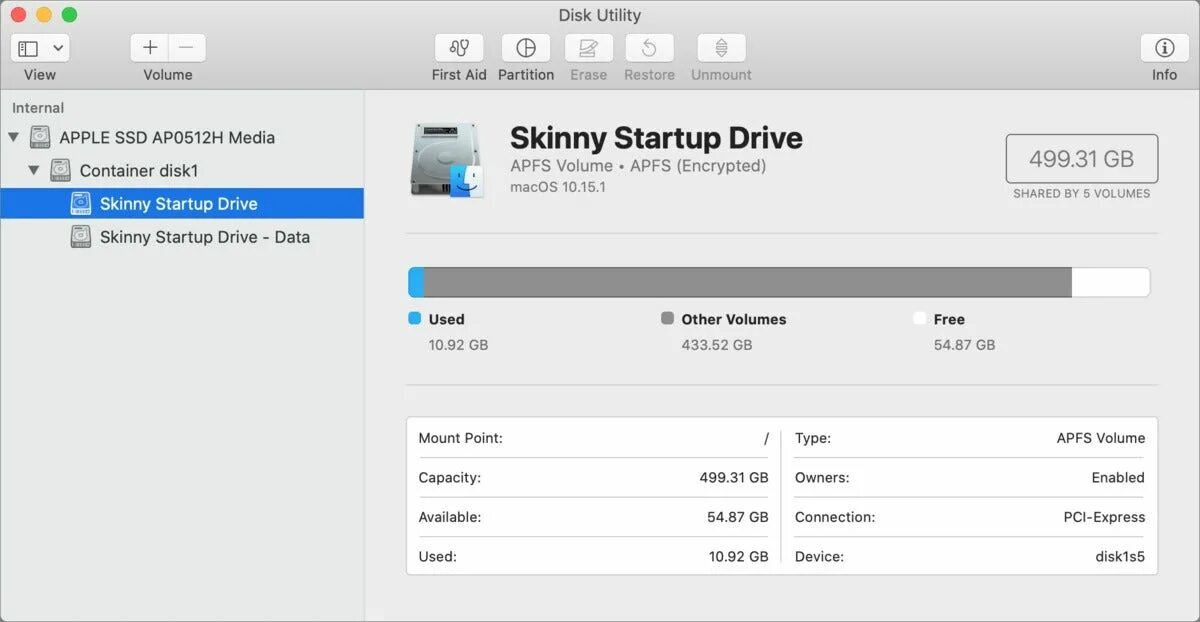Image resolution: width=1200 pixels, height=622 pixels.
Task: Click the blue Used segment of usage bar
Action: 416,282
